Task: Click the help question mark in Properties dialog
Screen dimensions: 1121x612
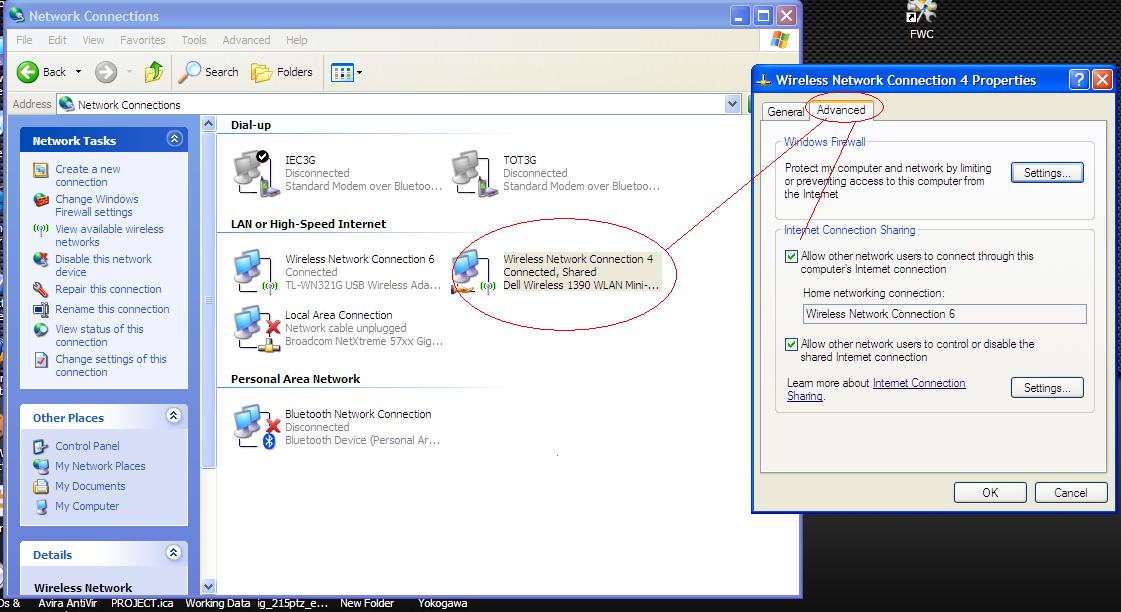Action: point(1079,79)
